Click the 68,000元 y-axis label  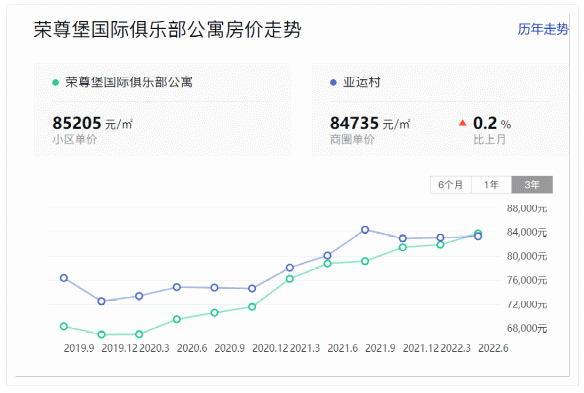click(x=527, y=328)
